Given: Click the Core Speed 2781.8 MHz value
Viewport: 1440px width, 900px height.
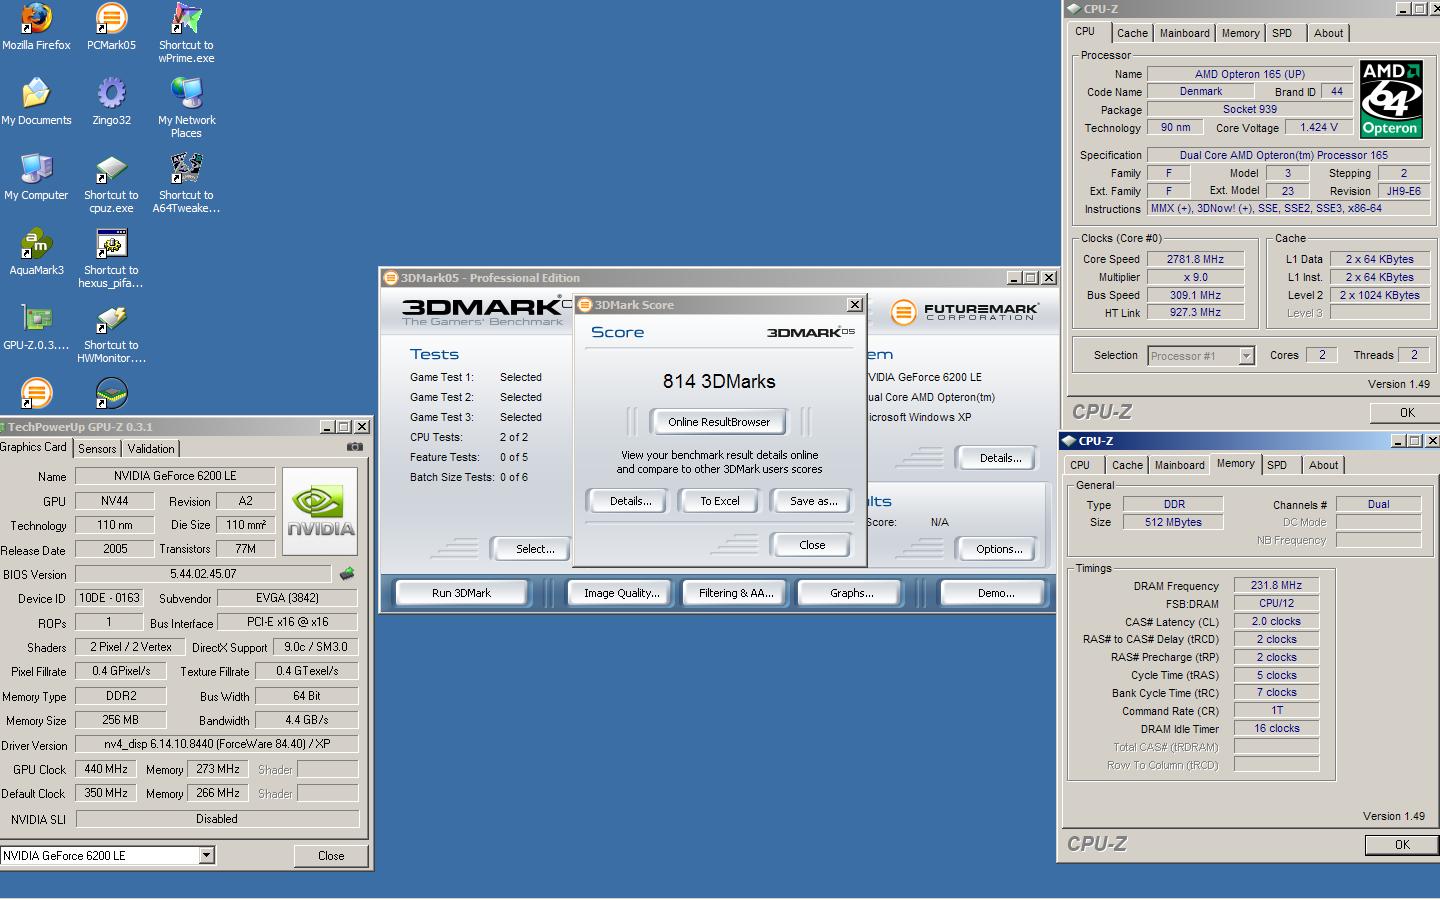Looking at the screenshot, I should 1195,259.
